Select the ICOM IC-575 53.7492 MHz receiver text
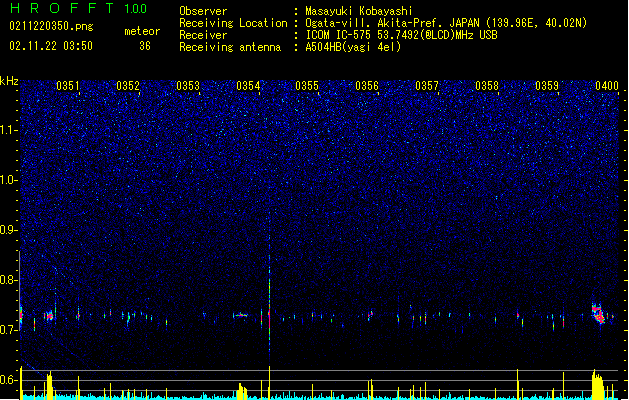Screen dimensions: 629x400 click(x=401, y=35)
